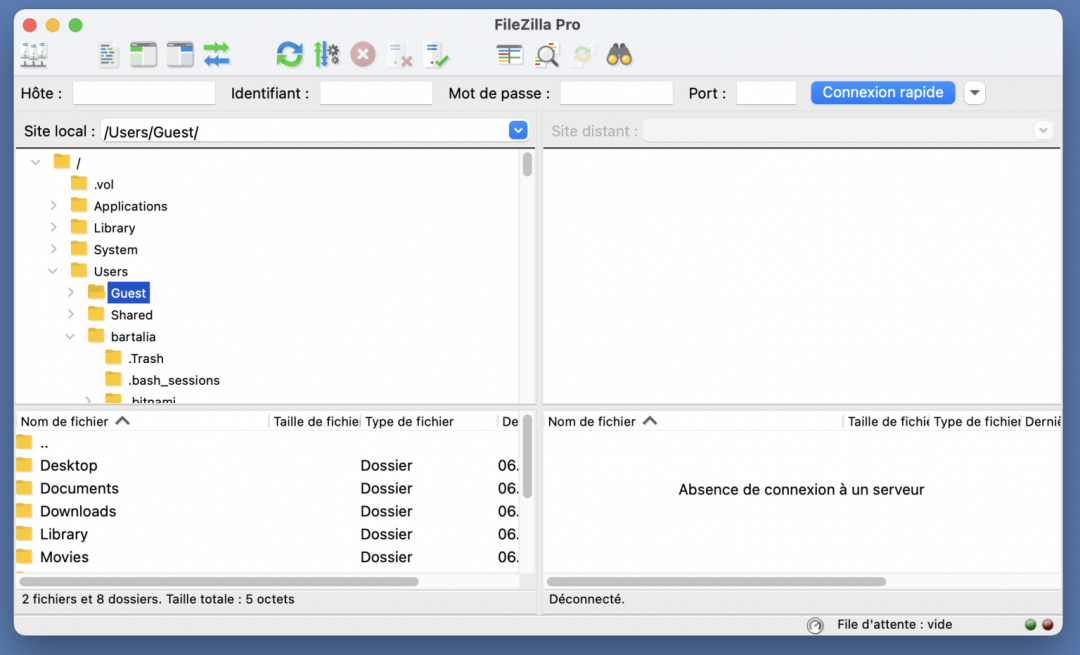
Task: Click the red activity indicator light
Action: (1048, 625)
